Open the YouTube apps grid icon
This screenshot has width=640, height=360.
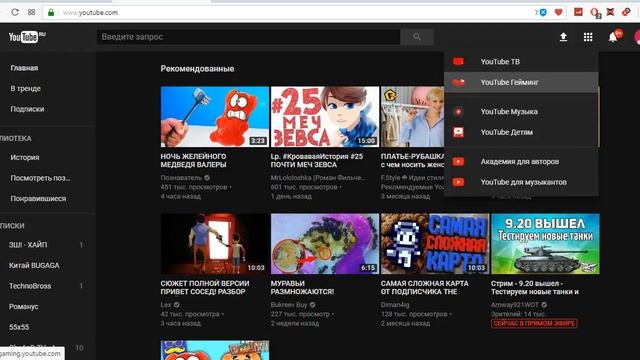[588, 37]
